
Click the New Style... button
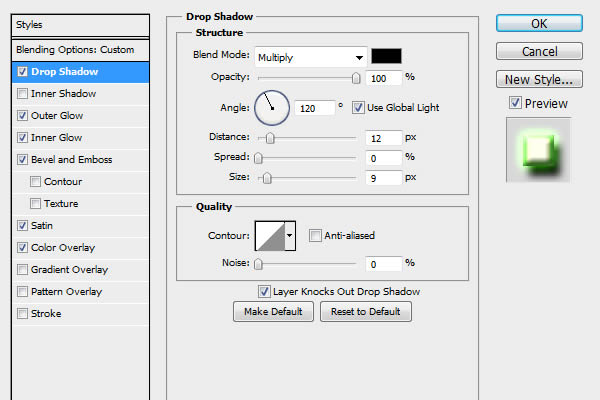point(540,79)
